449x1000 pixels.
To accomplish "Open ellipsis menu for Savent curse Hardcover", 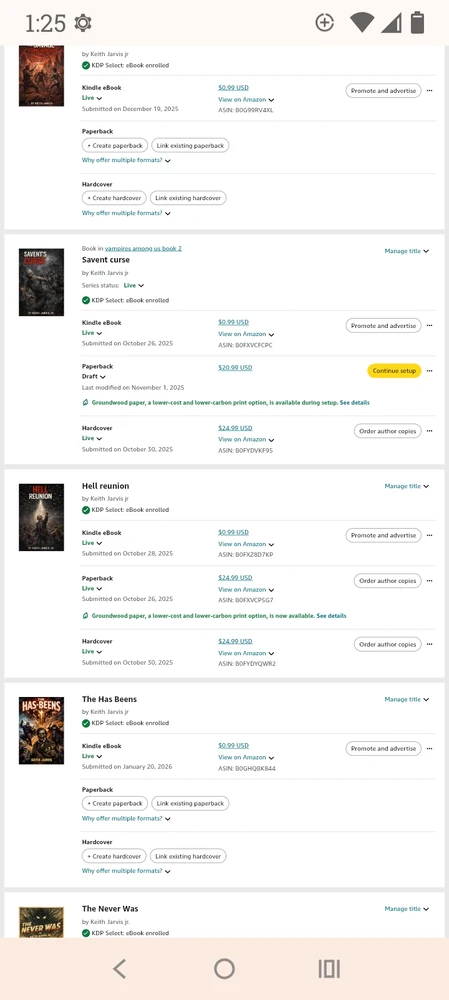I will pos(429,431).
